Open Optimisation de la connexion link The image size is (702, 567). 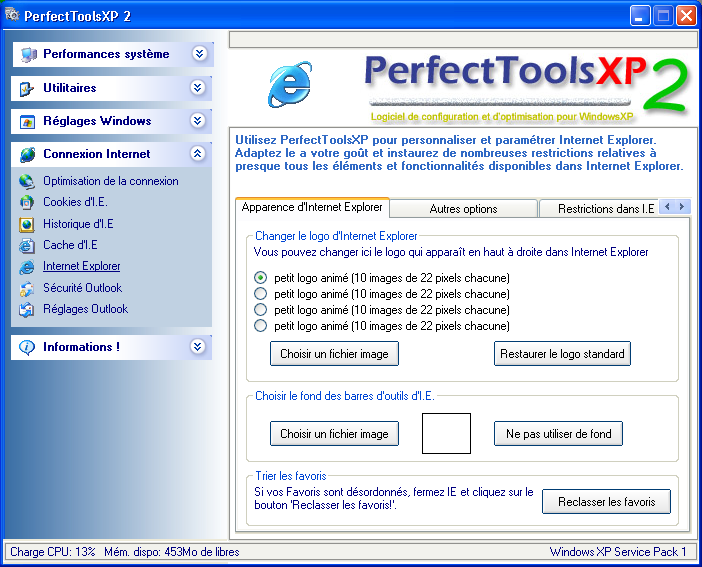[x=111, y=181]
